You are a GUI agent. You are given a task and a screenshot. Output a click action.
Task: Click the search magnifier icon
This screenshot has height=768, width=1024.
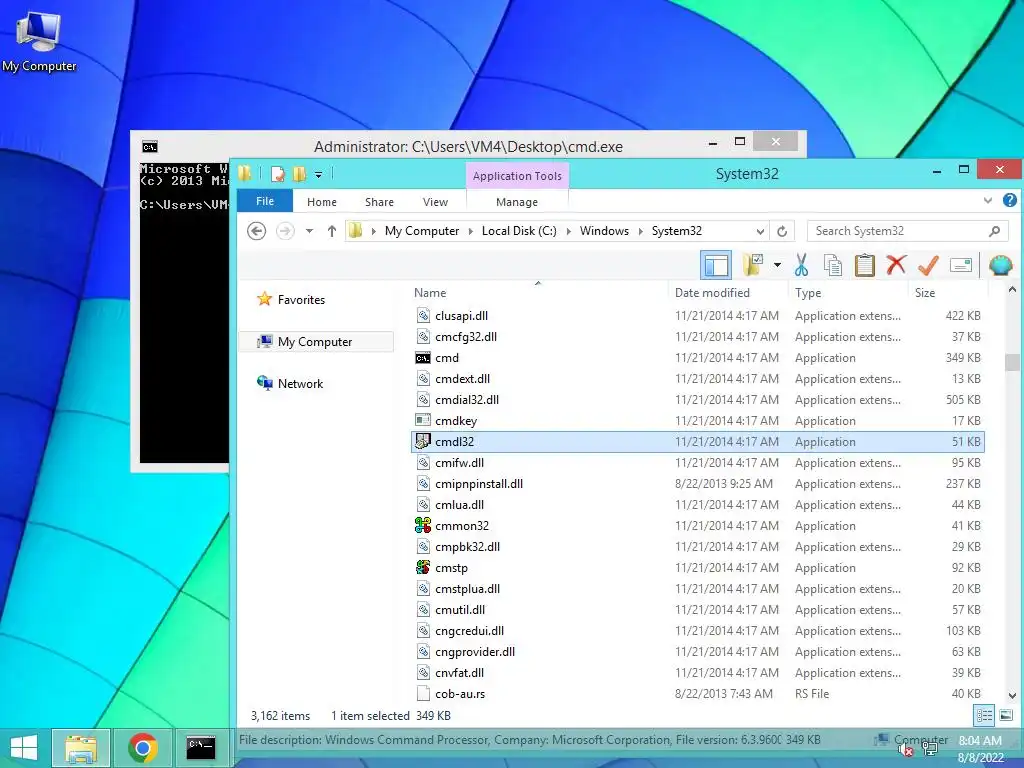tap(995, 231)
